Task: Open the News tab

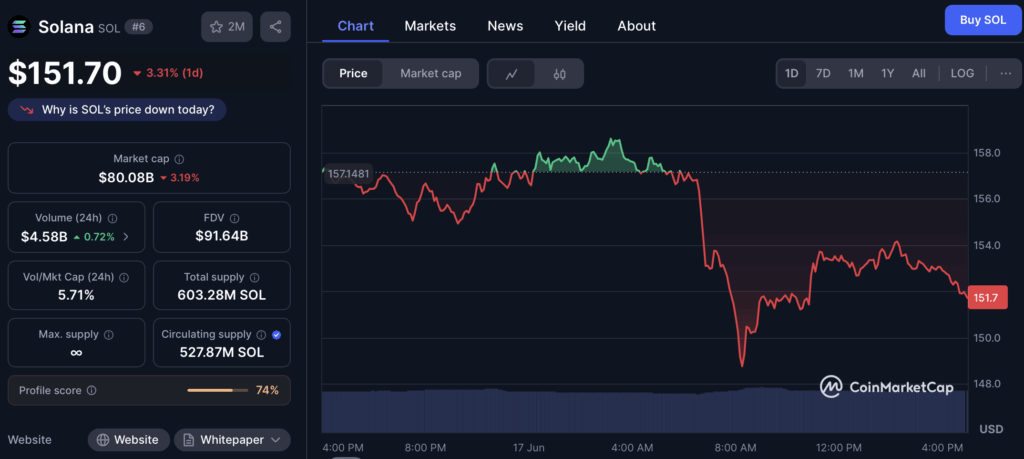Action: pos(505,26)
